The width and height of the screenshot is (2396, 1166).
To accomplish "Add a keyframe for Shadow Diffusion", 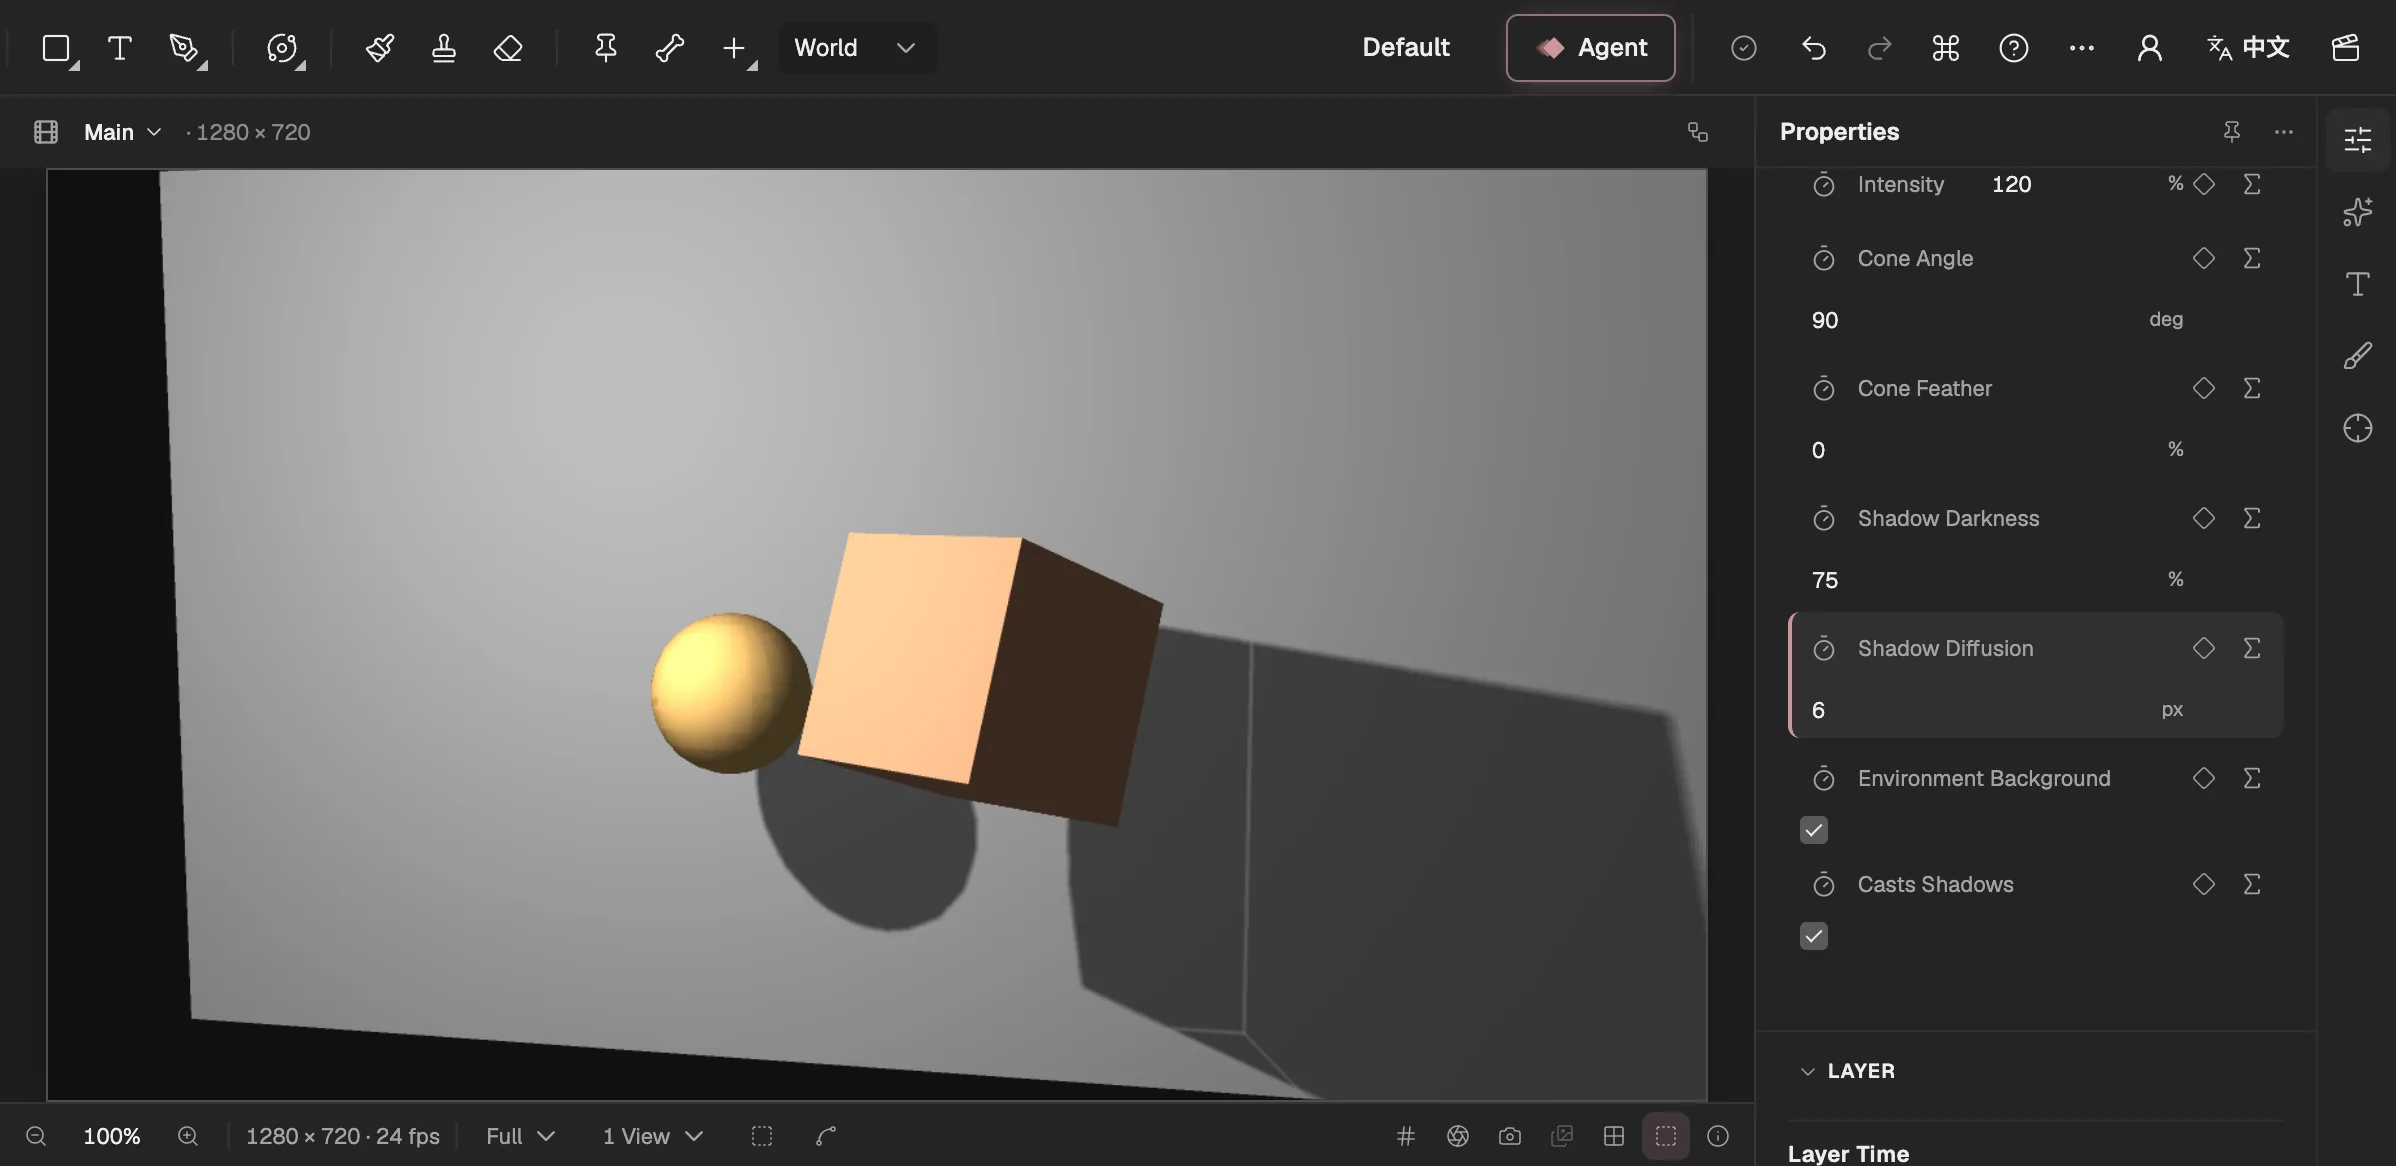I will click(x=2204, y=648).
